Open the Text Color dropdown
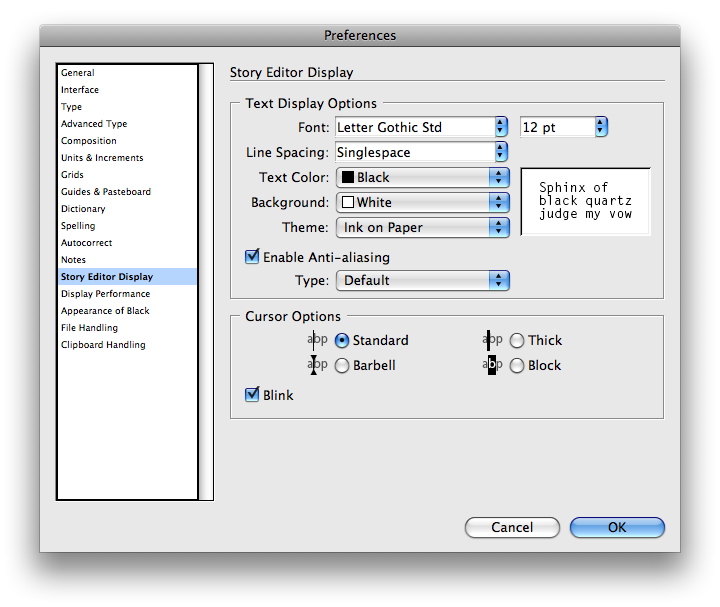The height and width of the screenshot is (607, 720). click(422, 177)
